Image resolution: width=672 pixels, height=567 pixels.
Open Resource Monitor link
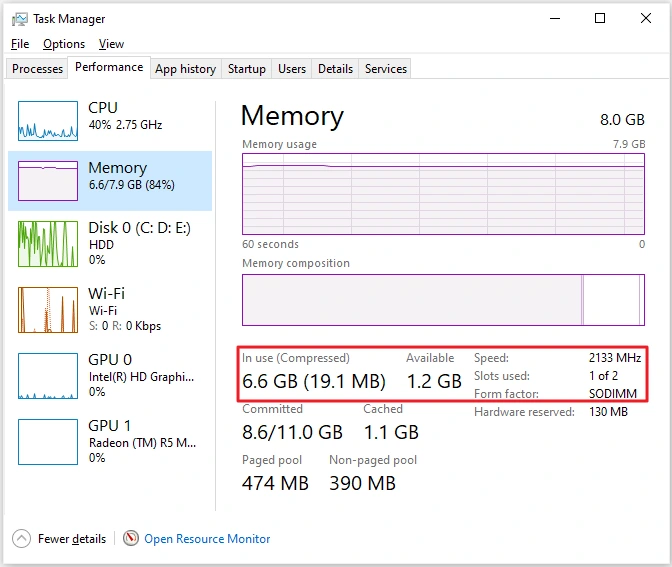click(x=207, y=539)
